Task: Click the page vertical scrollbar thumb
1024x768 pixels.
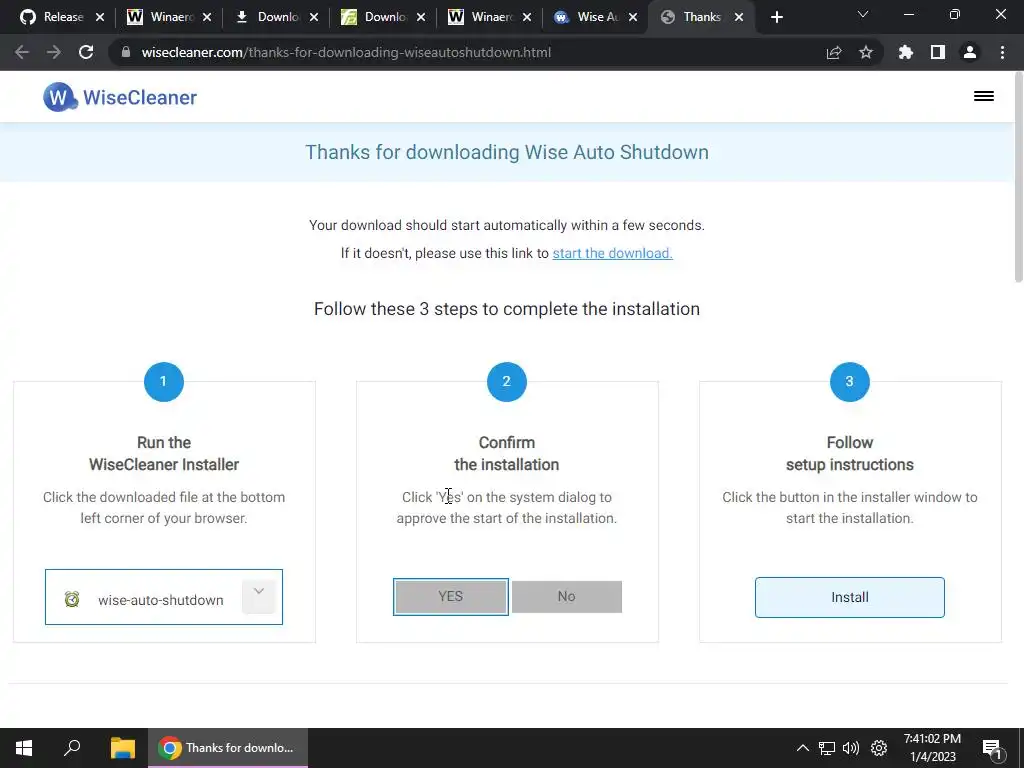Action: coord(1018,178)
